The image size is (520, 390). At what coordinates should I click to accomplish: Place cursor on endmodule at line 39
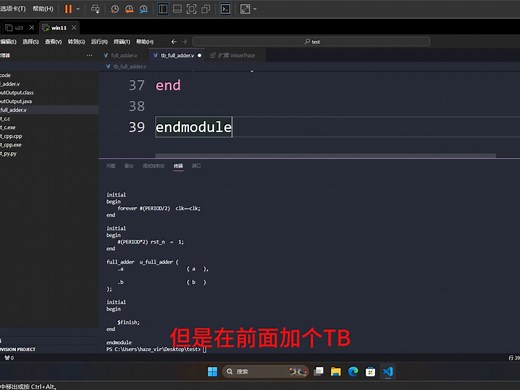coord(193,127)
